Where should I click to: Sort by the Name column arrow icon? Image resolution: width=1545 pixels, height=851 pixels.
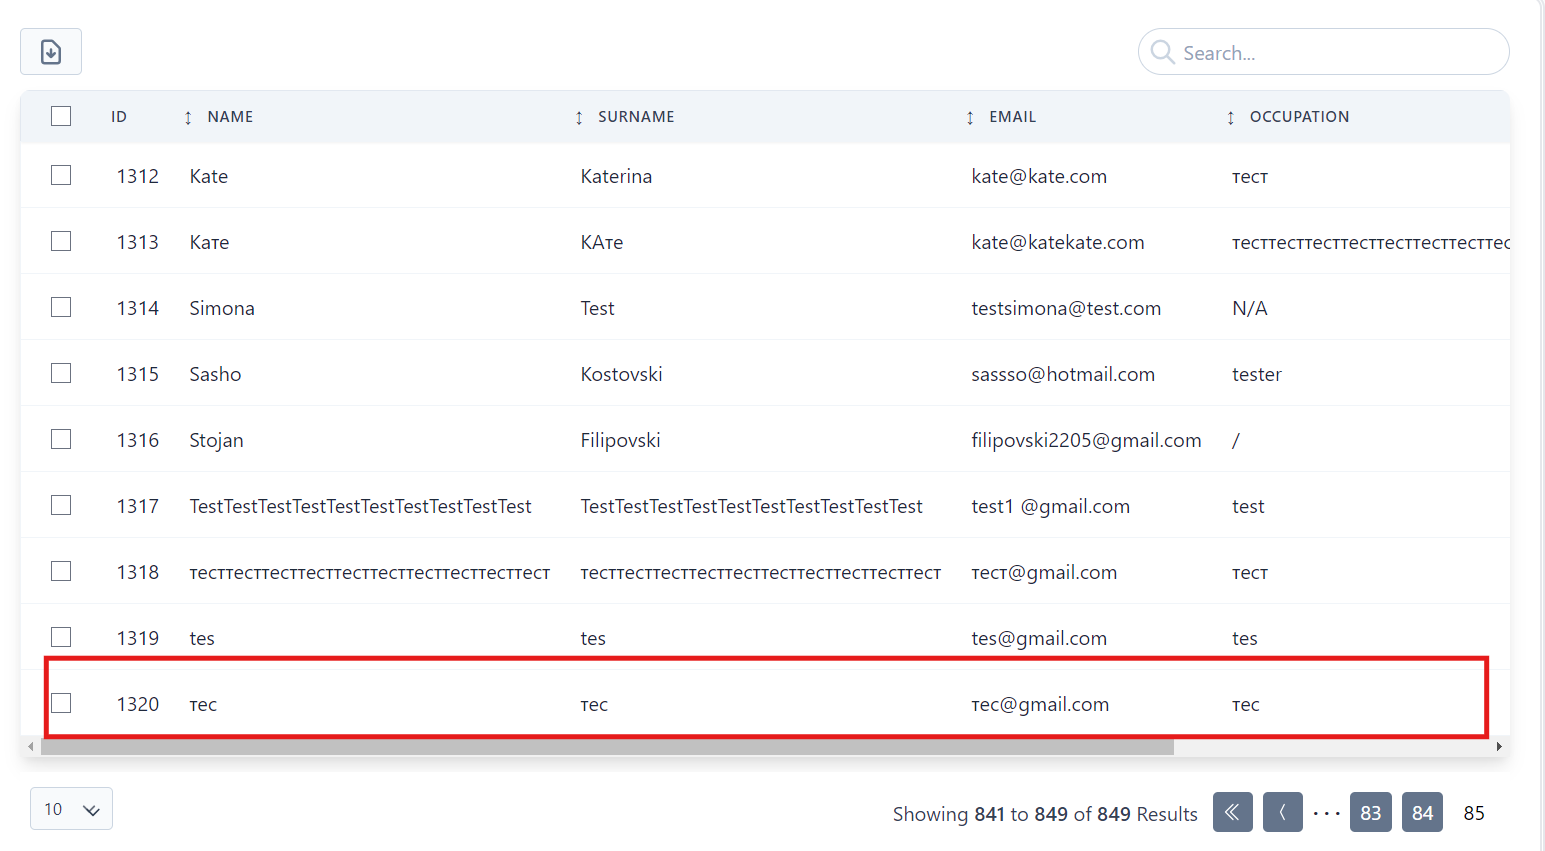[188, 118]
